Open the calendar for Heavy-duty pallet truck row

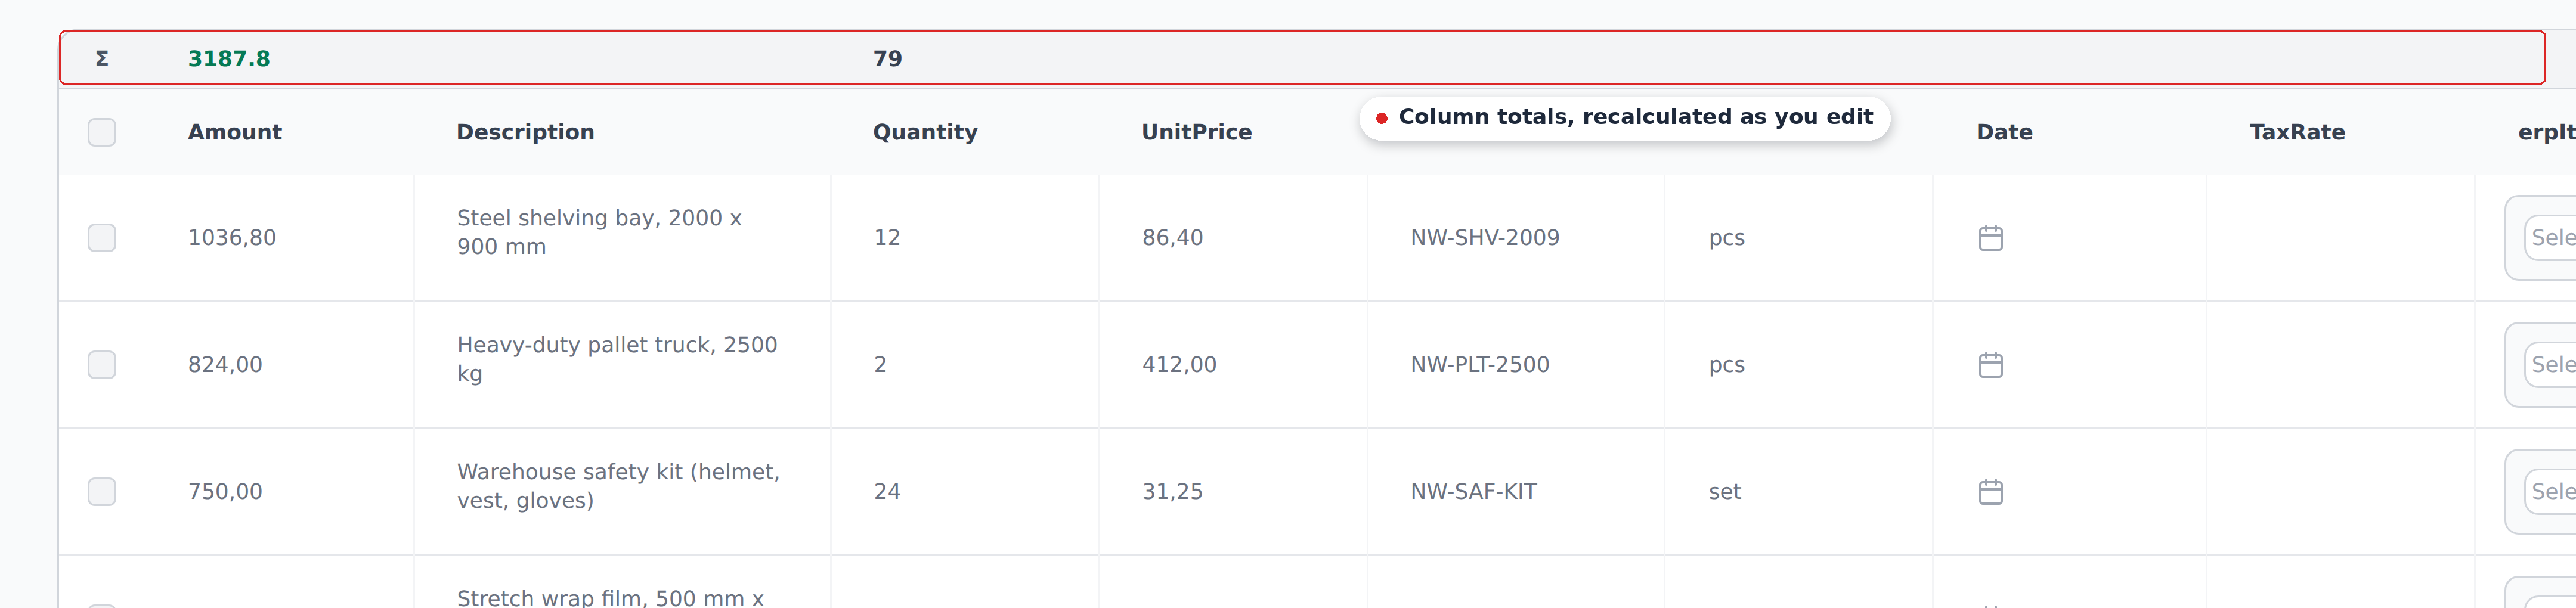[1990, 365]
